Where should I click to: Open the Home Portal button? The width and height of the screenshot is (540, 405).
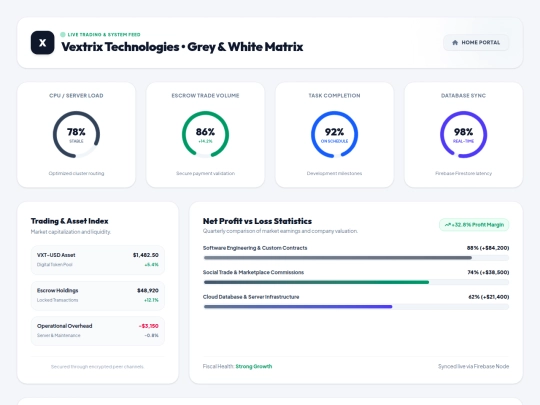tap(476, 42)
